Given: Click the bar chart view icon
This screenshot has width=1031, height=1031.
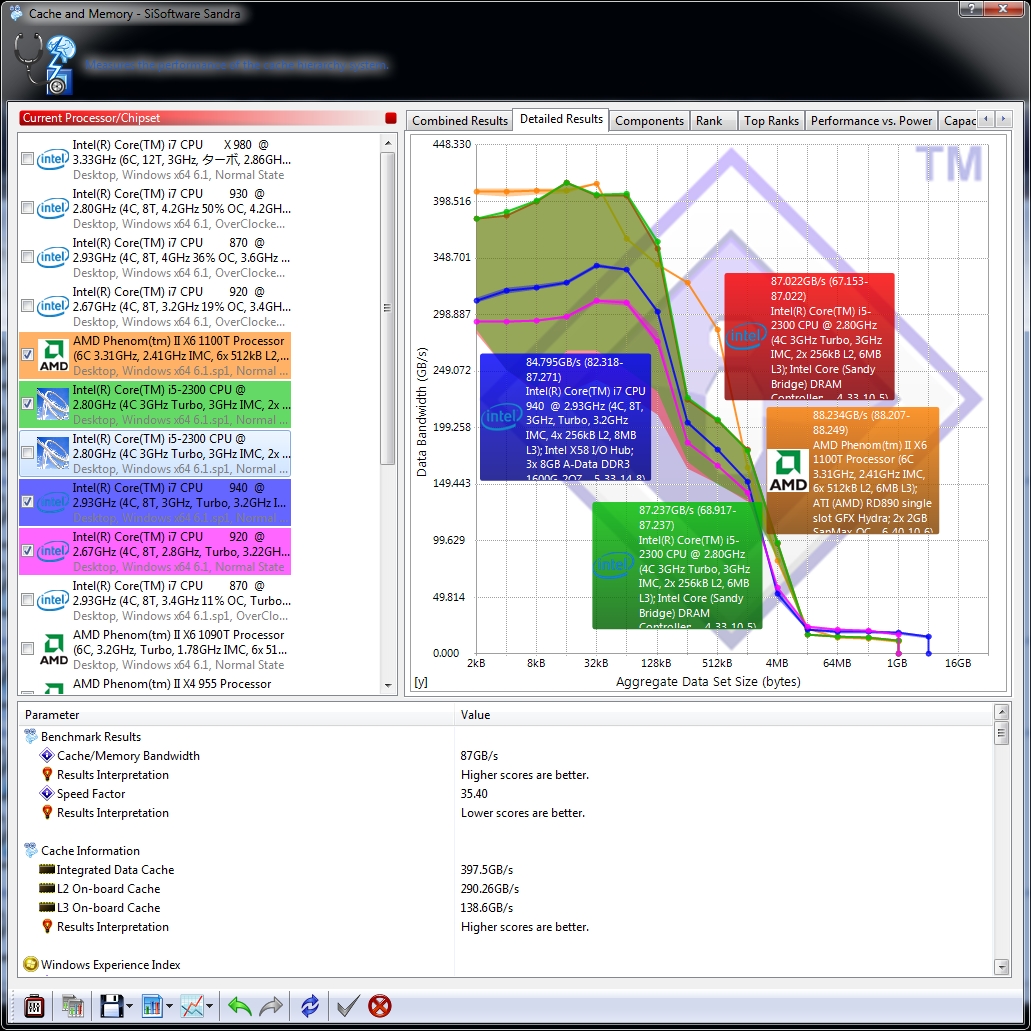Looking at the screenshot, I should click(x=152, y=1005).
